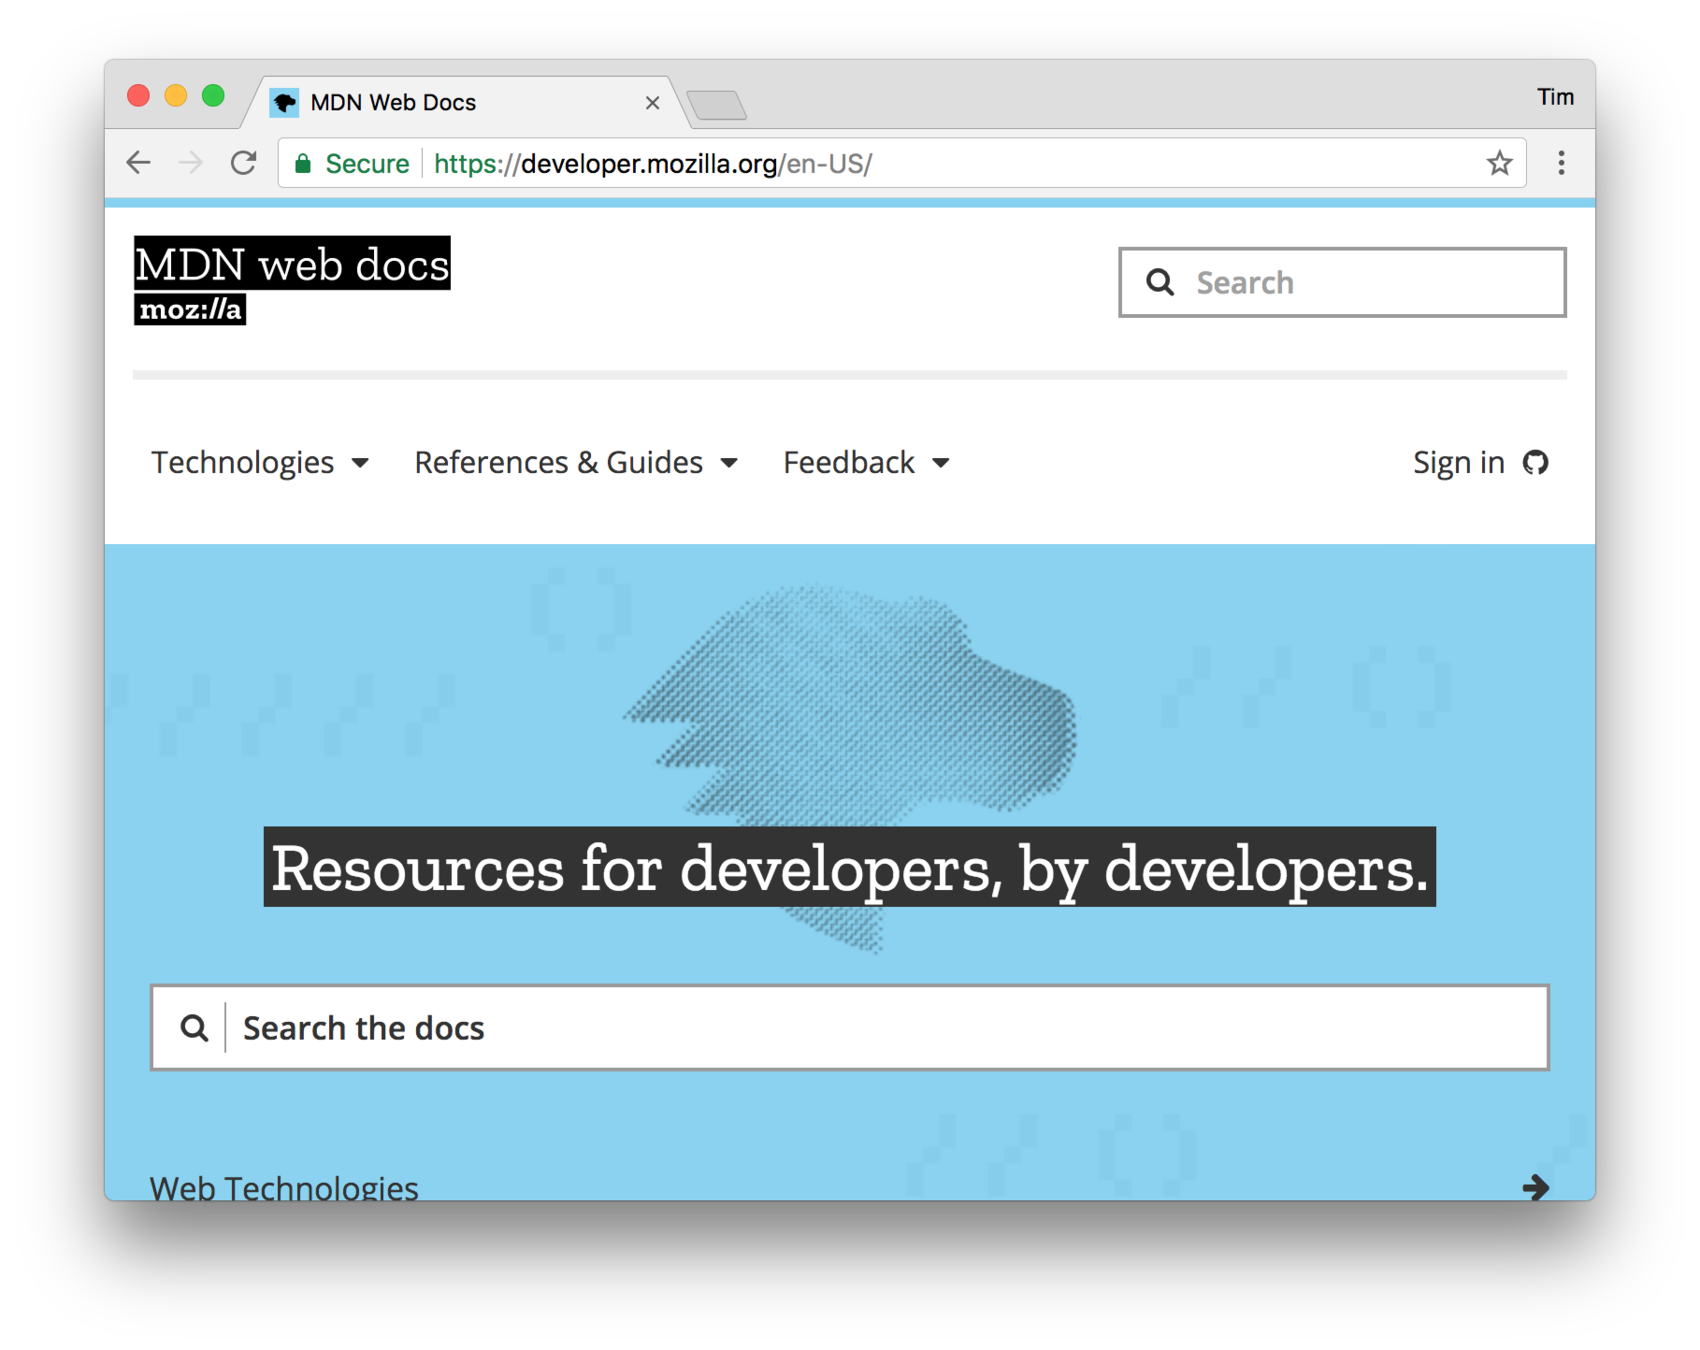
Task: Click the magnifier icon in Search the docs
Action: pos(194,1027)
